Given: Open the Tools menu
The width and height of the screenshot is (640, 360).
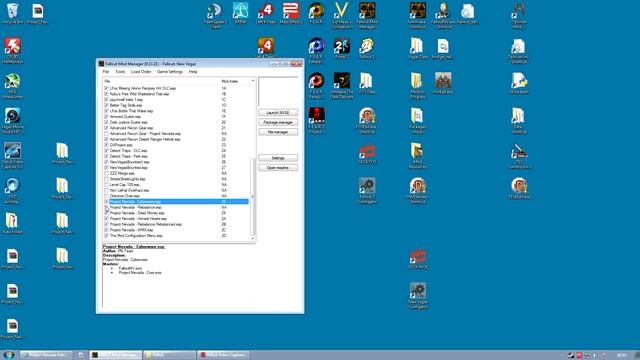Looking at the screenshot, I should coord(120,72).
